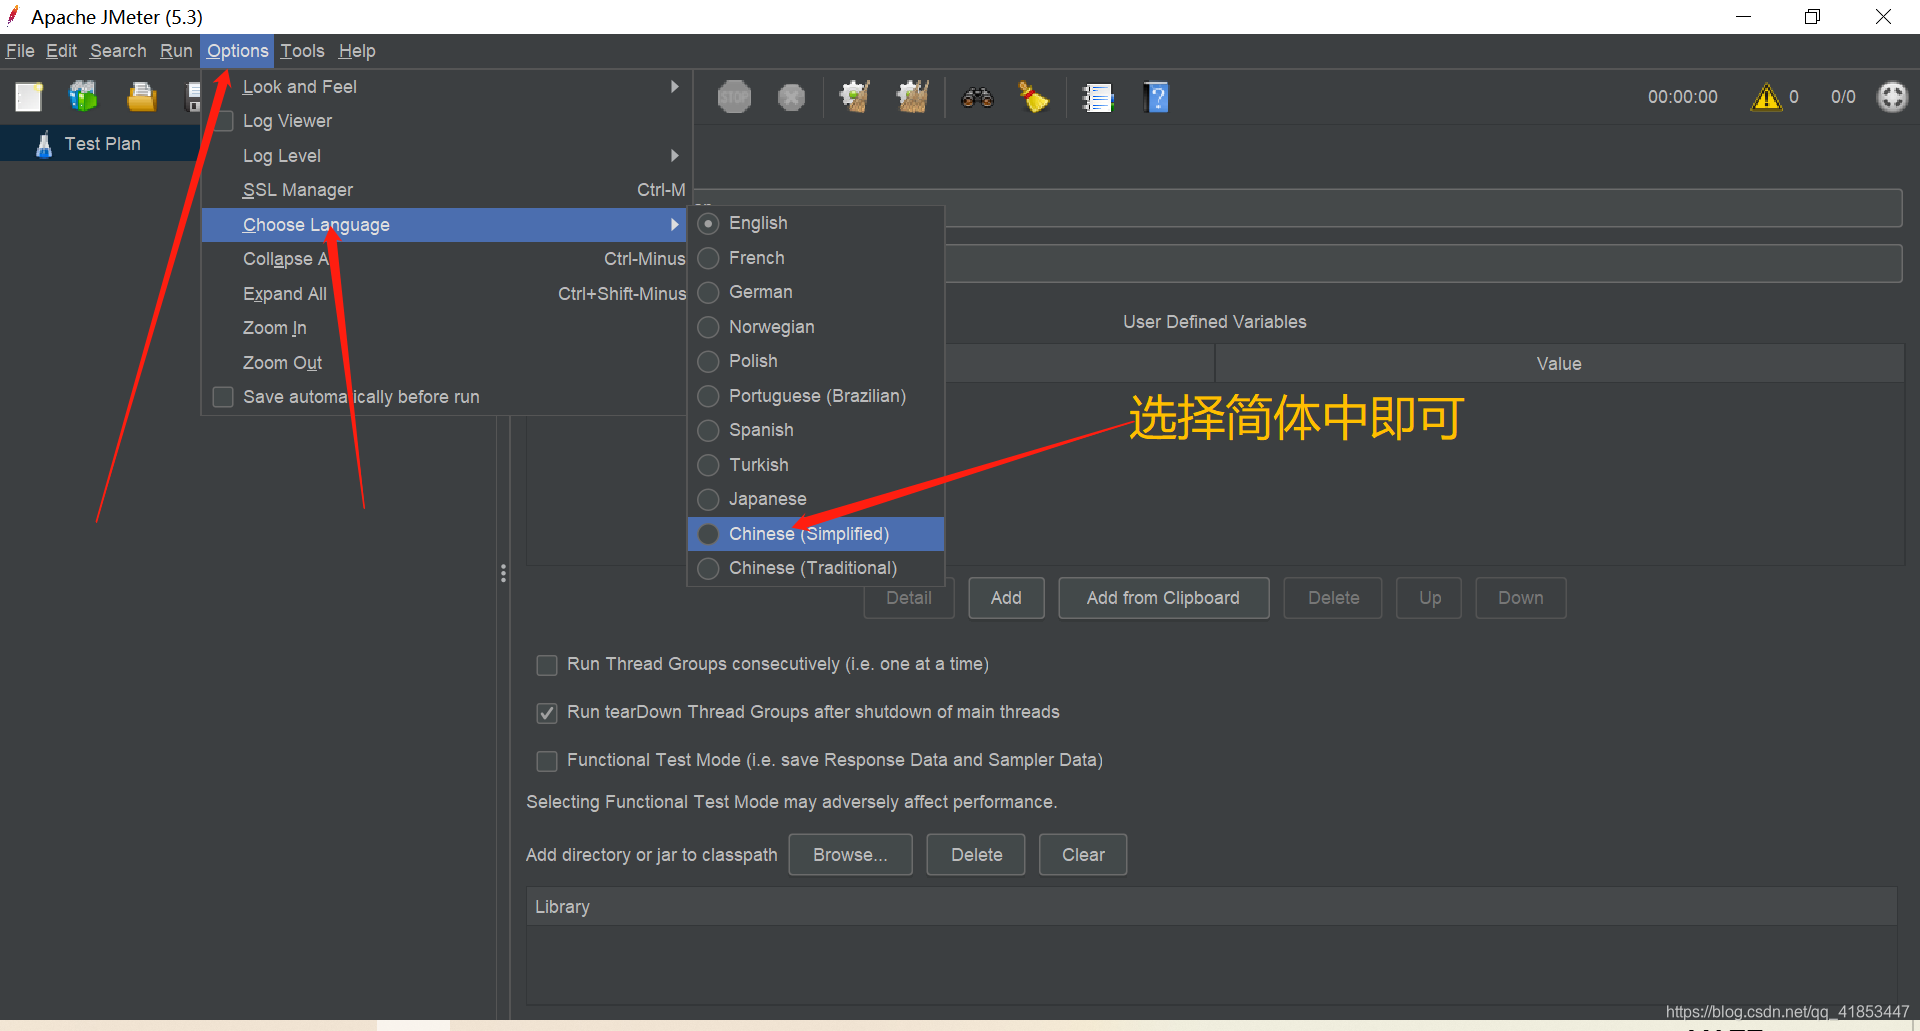
Task: Click the Down variable button
Action: point(1520,598)
